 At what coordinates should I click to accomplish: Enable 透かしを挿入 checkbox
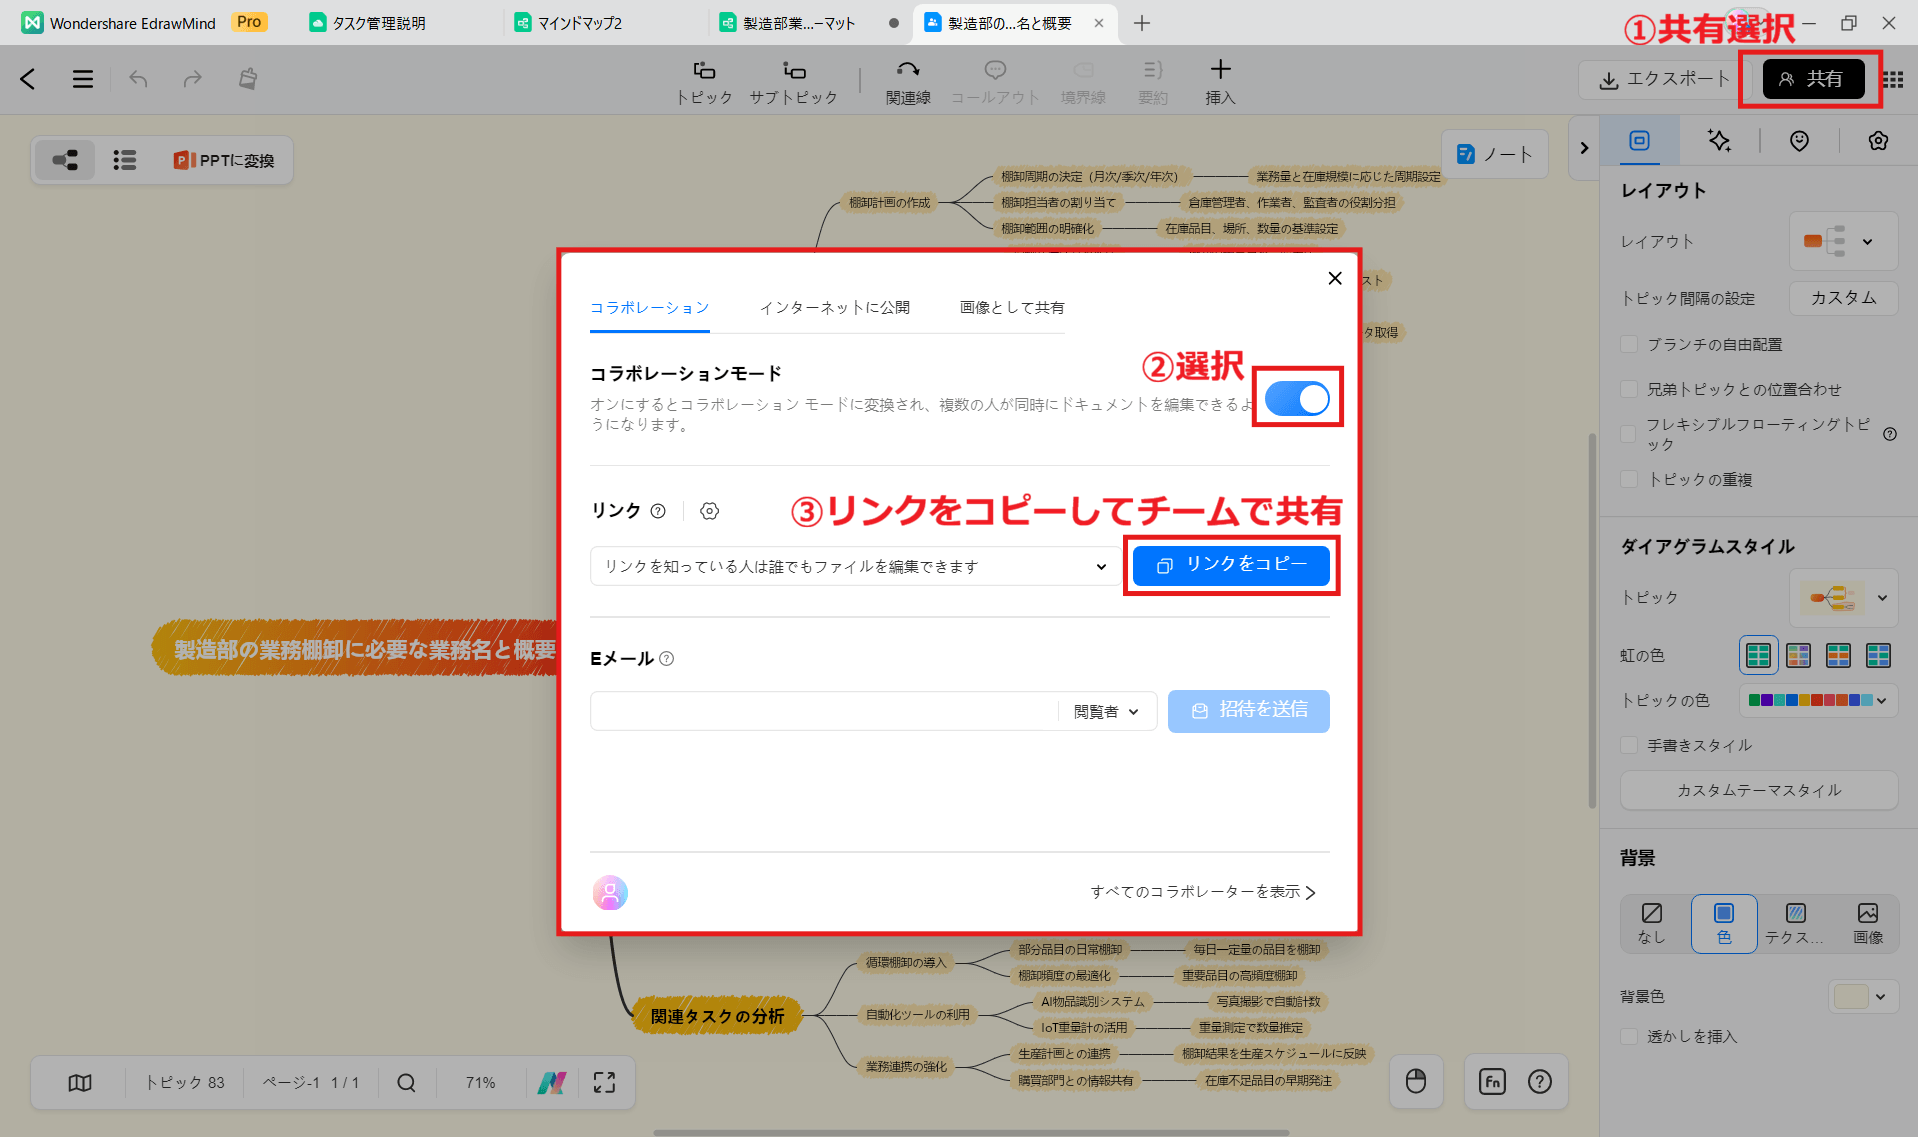[x=1629, y=1036]
